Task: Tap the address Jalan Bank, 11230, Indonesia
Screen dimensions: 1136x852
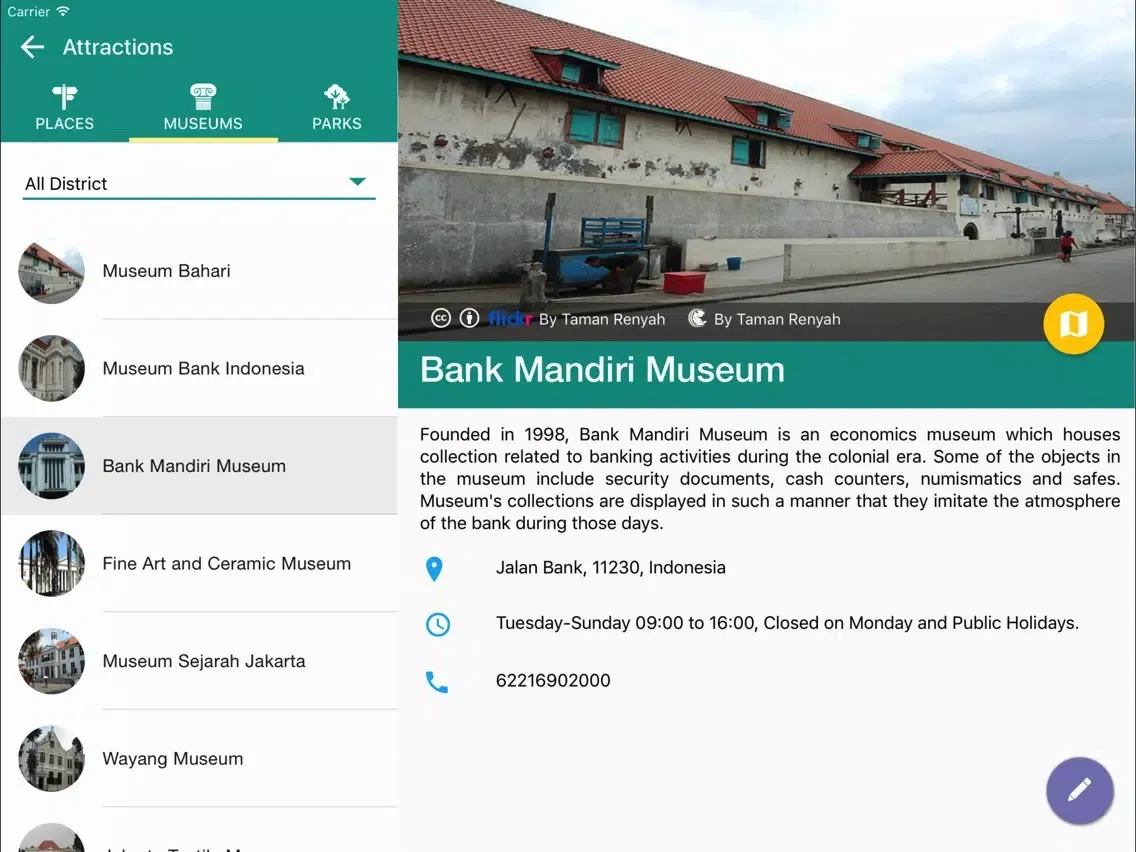Action: (610, 567)
